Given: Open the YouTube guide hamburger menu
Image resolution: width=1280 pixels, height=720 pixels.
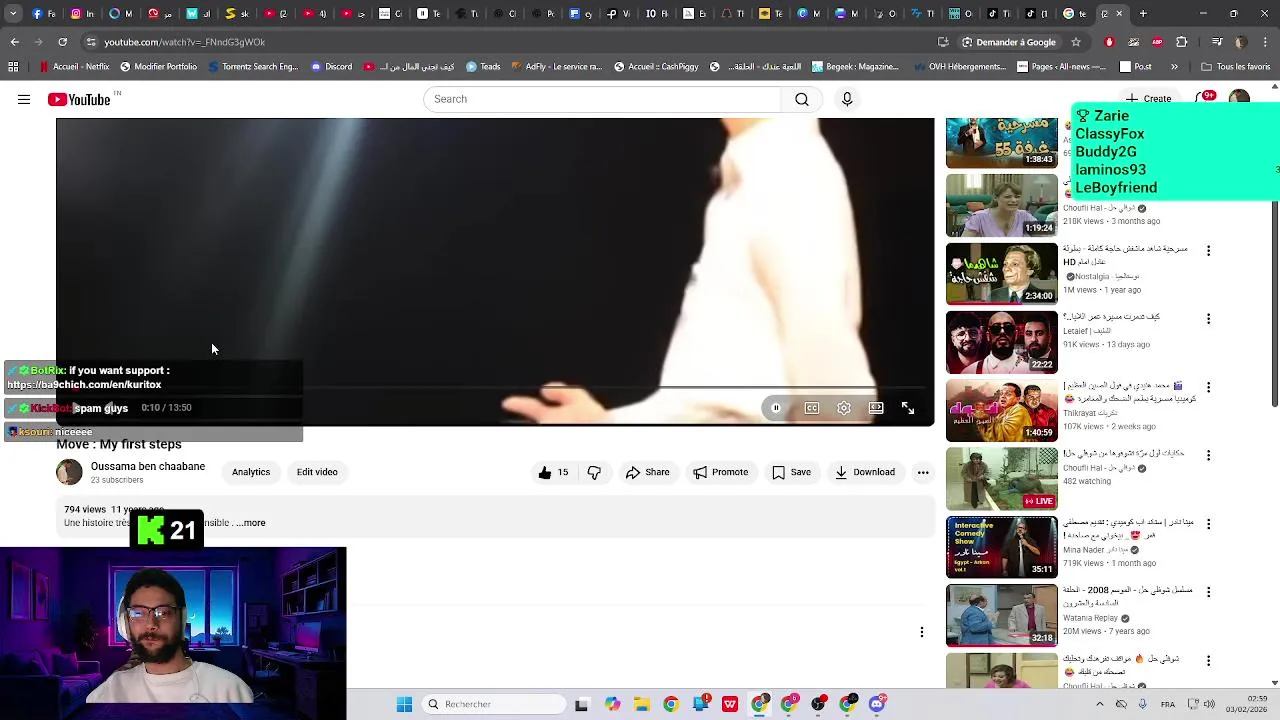Looking at the screenshot, I should coord(24,99).
